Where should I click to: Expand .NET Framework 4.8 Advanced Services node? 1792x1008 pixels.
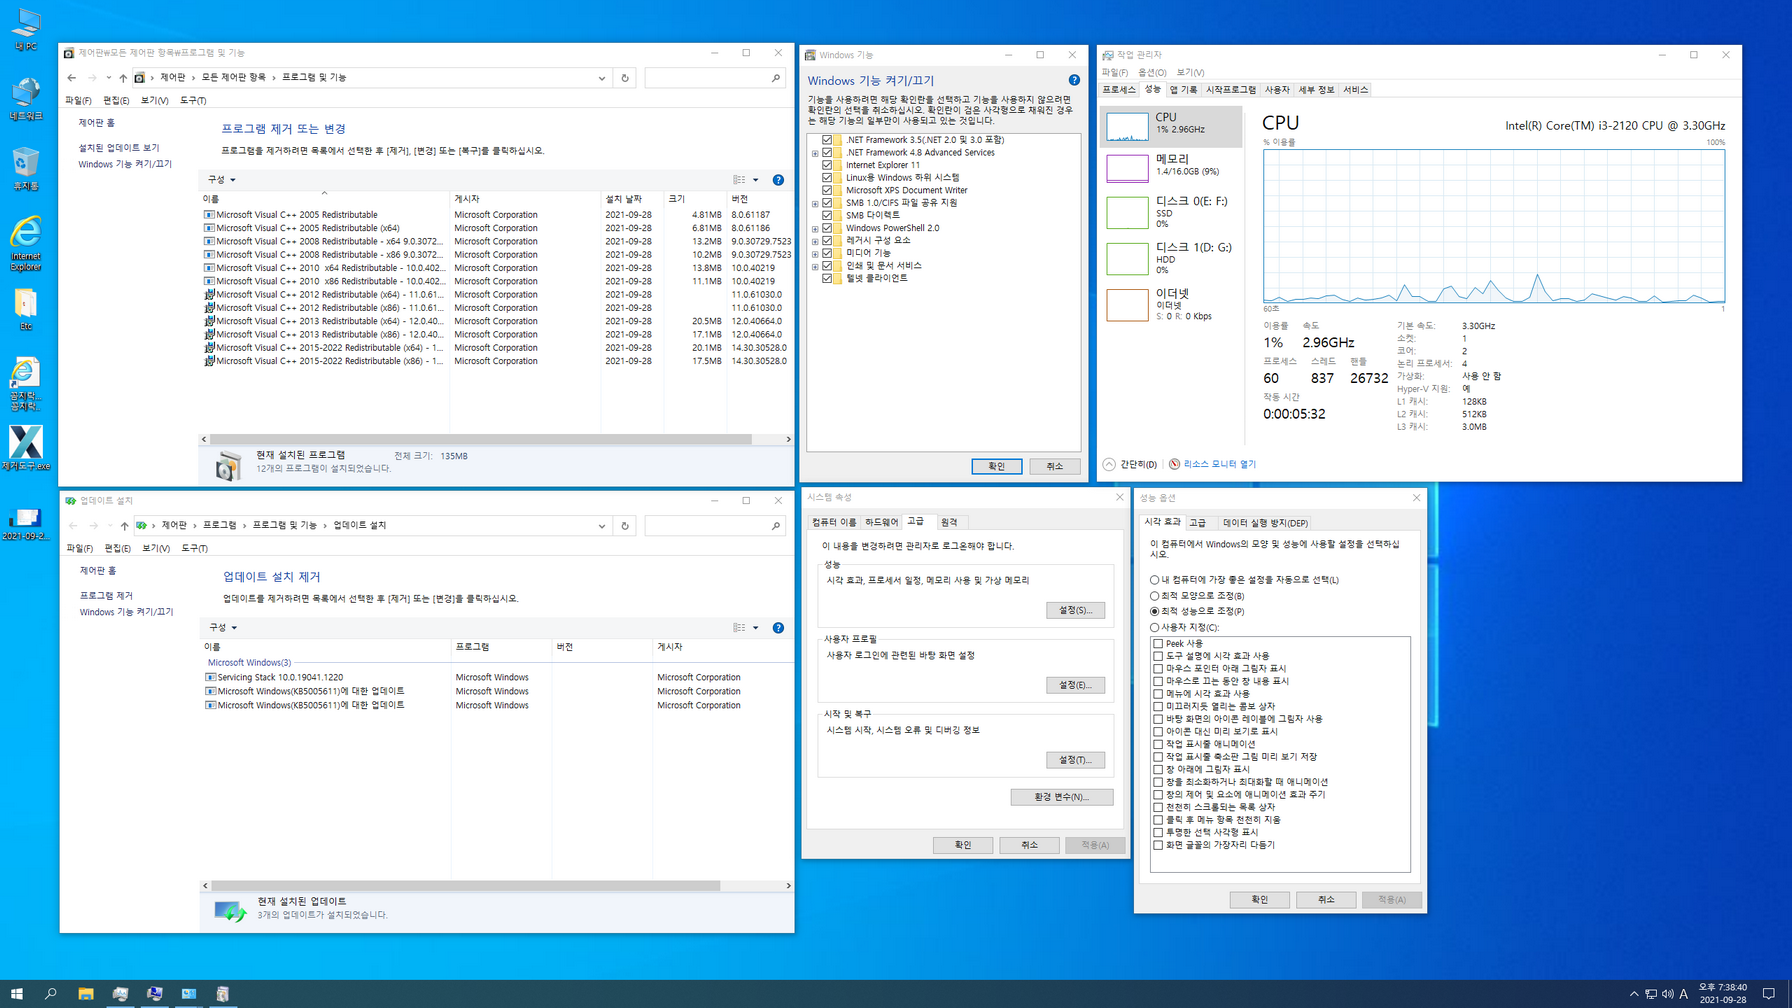(815, 153)
